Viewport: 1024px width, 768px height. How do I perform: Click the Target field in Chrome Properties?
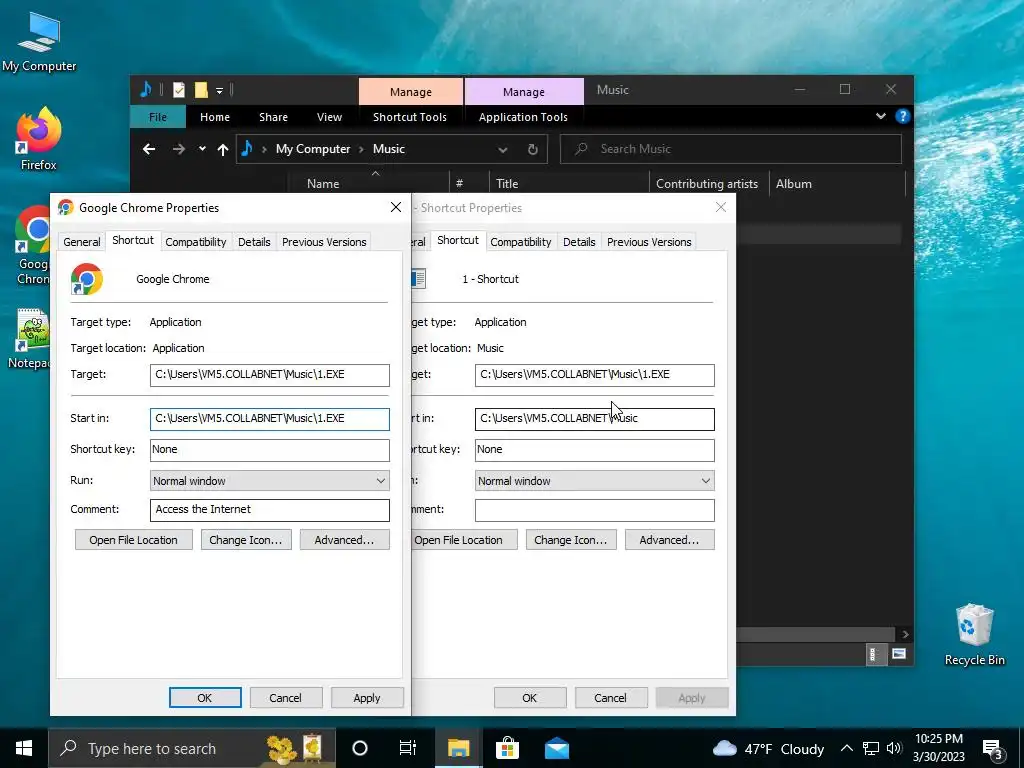coord(270,375)
